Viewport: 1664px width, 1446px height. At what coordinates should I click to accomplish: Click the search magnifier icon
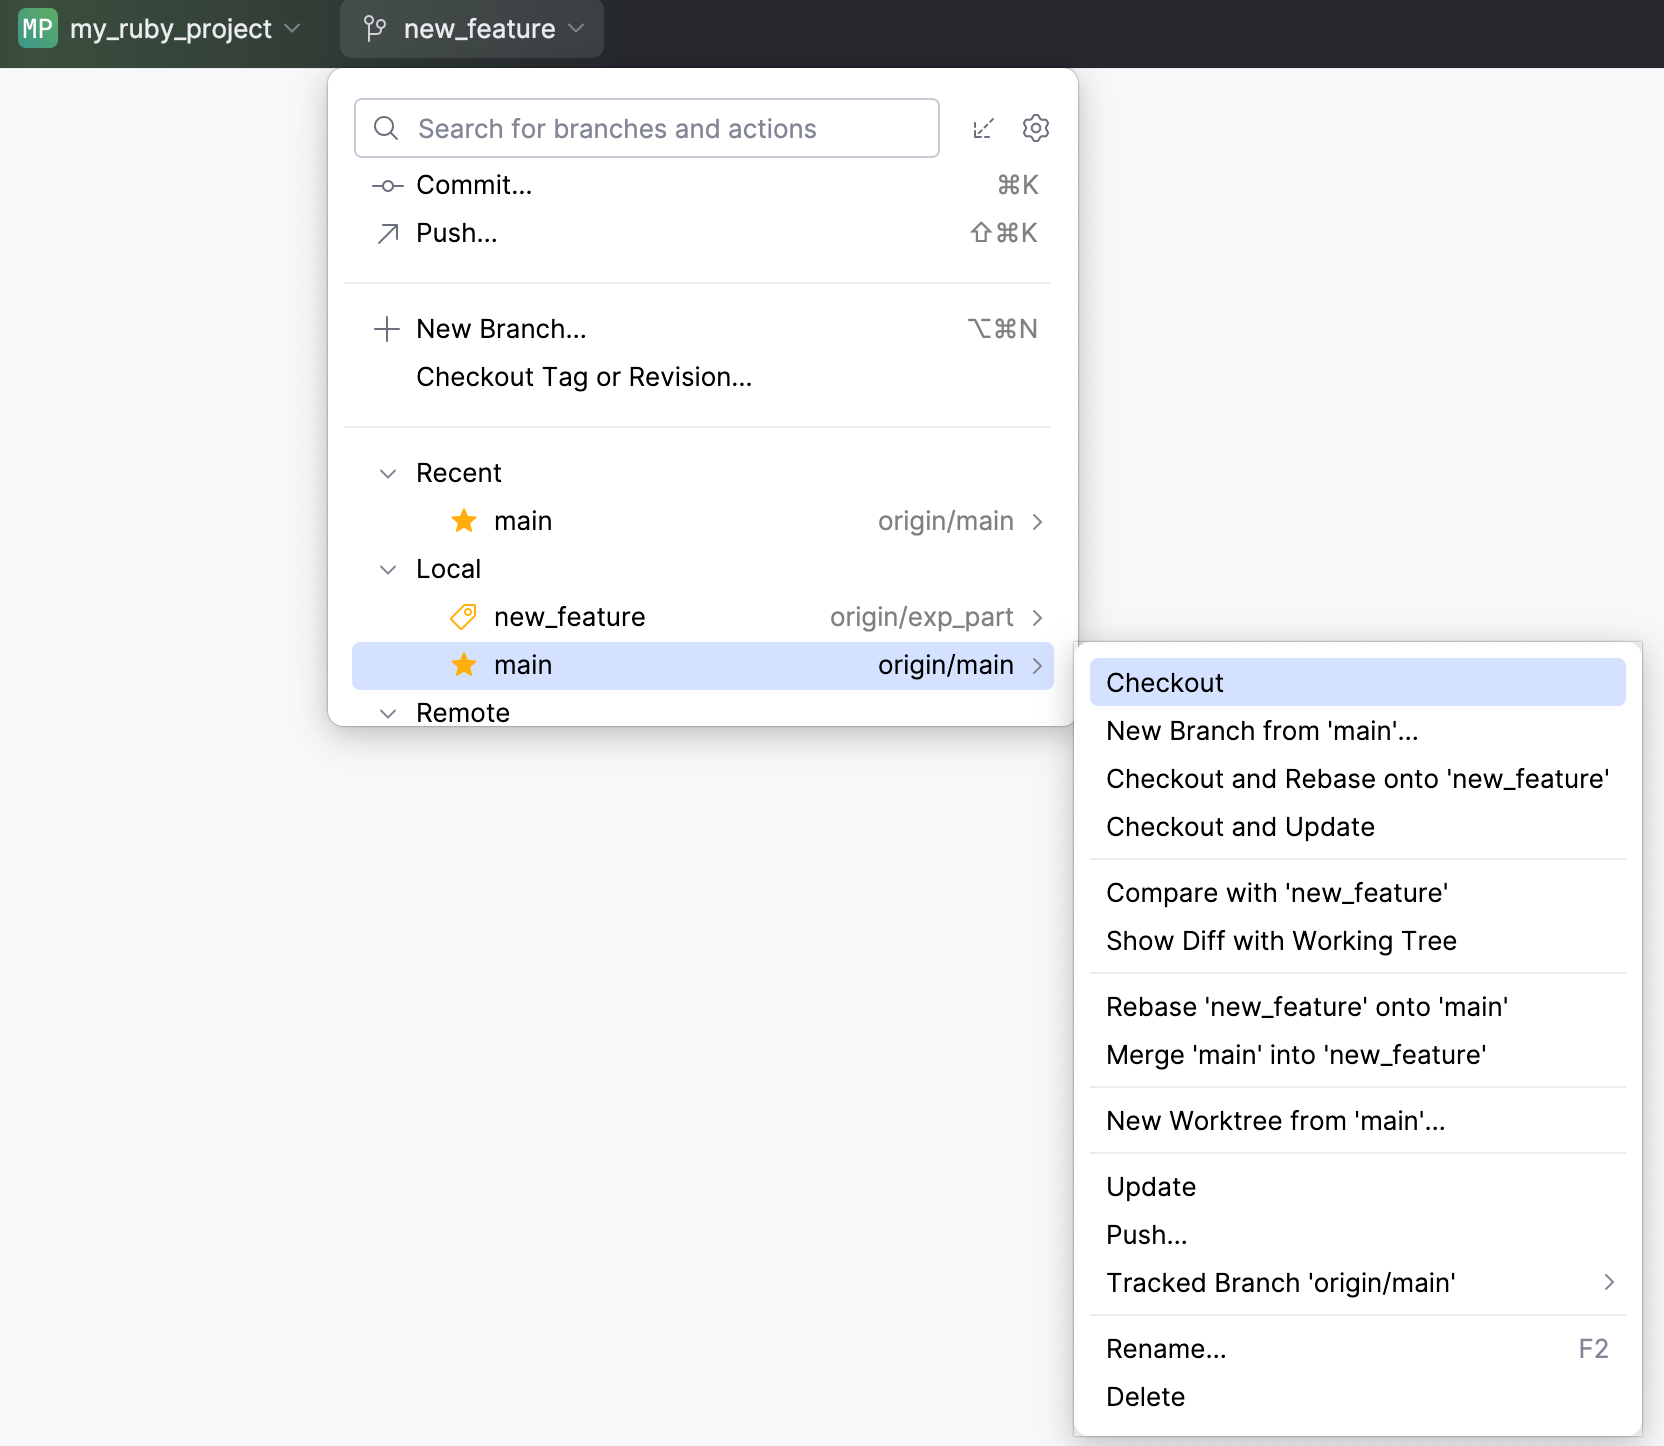pyautogui.click(x=386, y=128)
